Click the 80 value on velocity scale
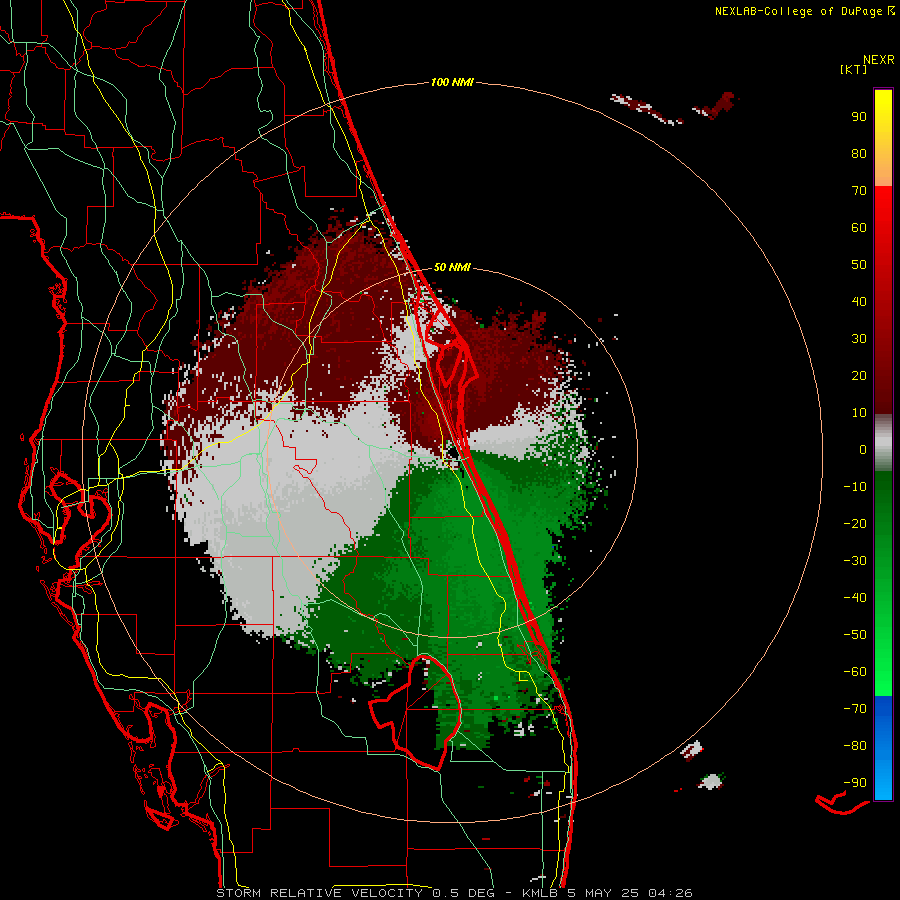Viewport: 900px width, 900px height. coord(859,153)
